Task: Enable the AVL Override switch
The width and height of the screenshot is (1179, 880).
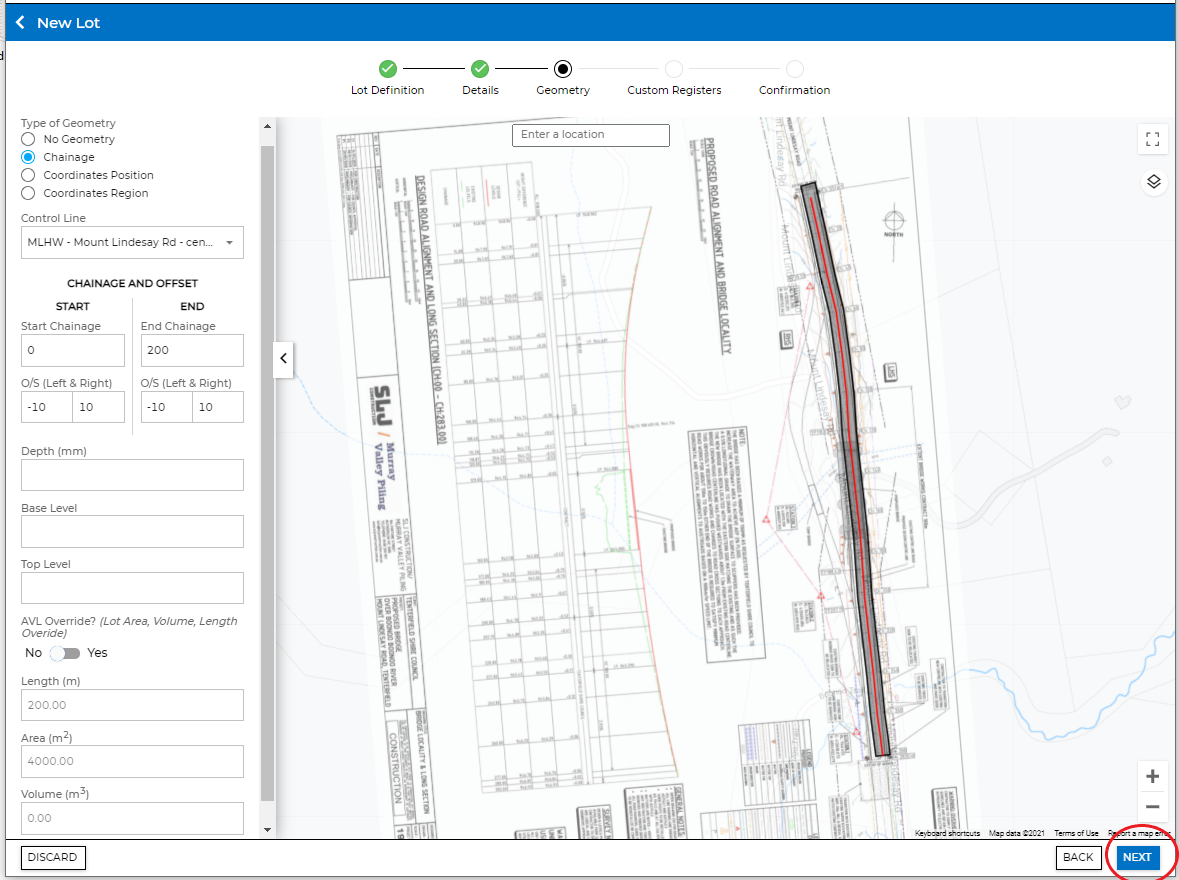Action: pos(65,653)
